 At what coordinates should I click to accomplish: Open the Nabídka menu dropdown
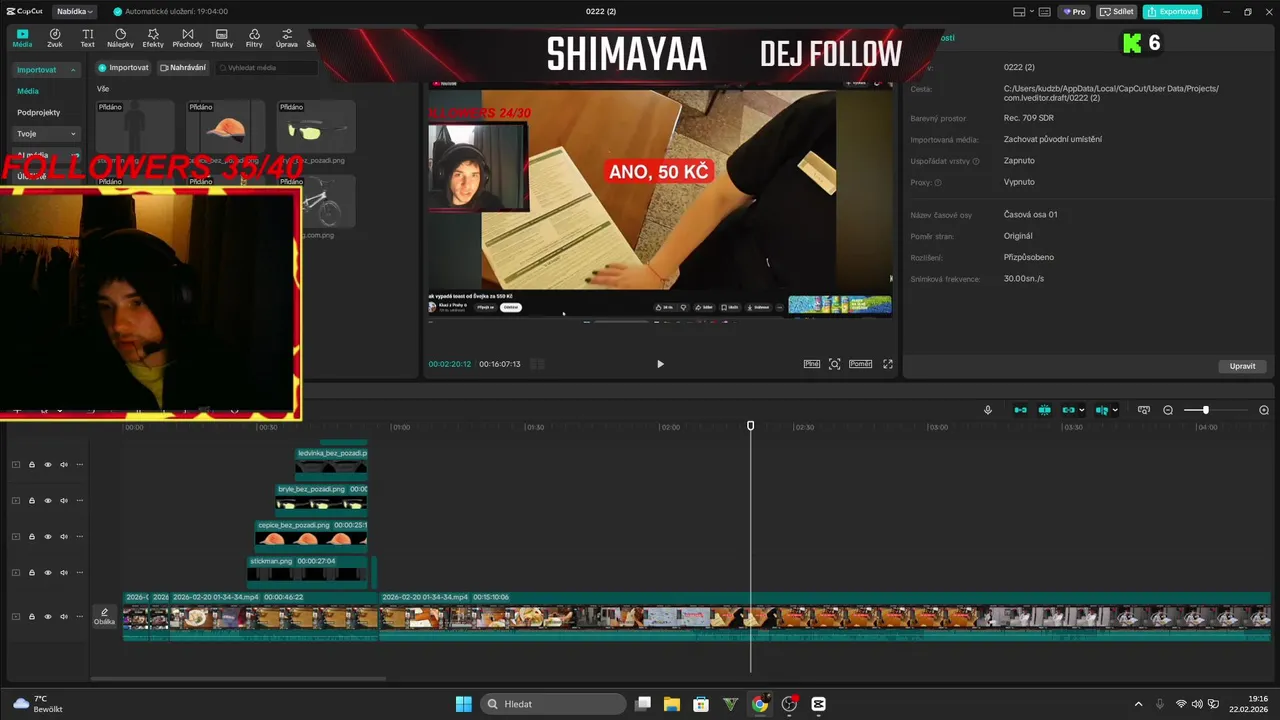pyautogui.click(x=74, y=12)
